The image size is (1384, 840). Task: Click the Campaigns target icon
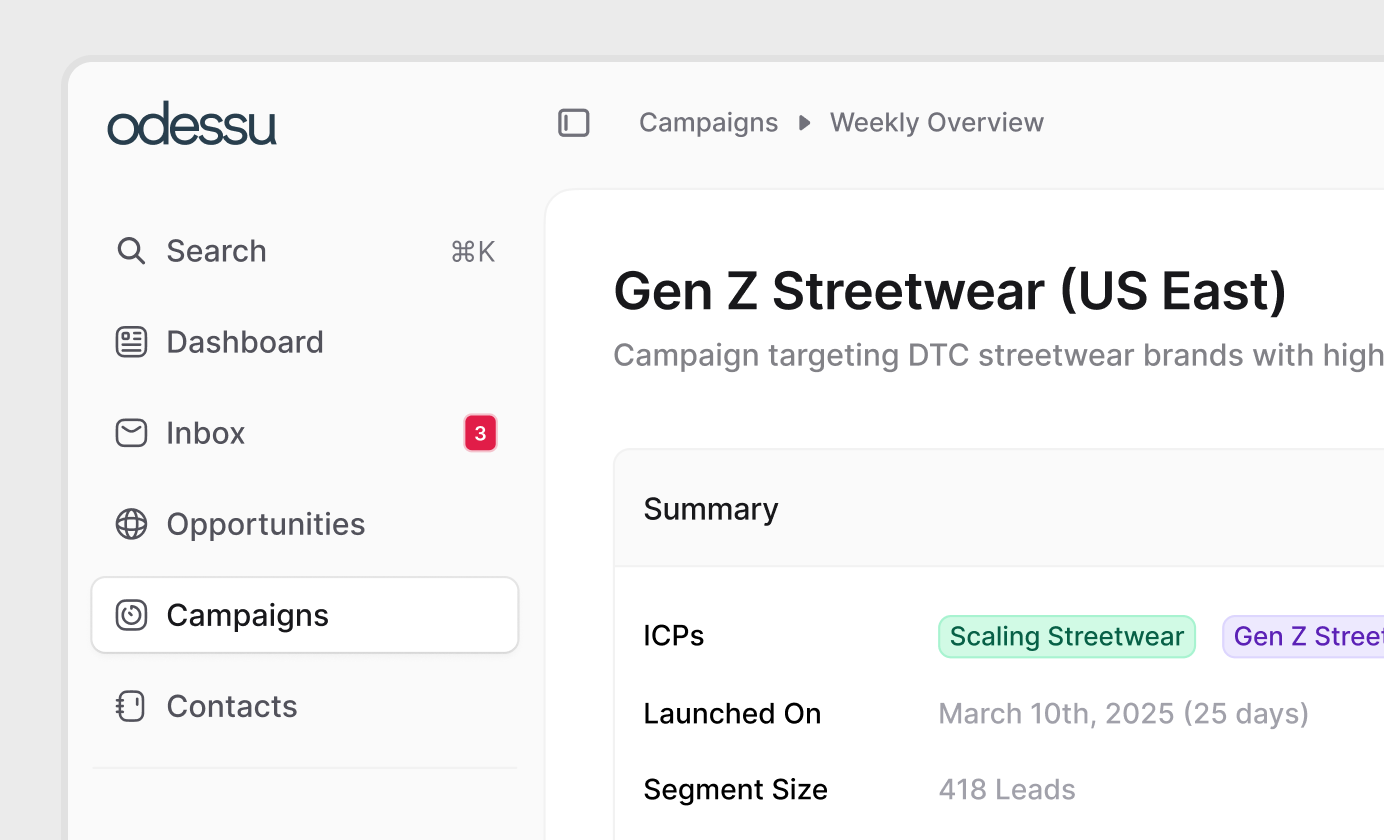(x=131, y=615)
